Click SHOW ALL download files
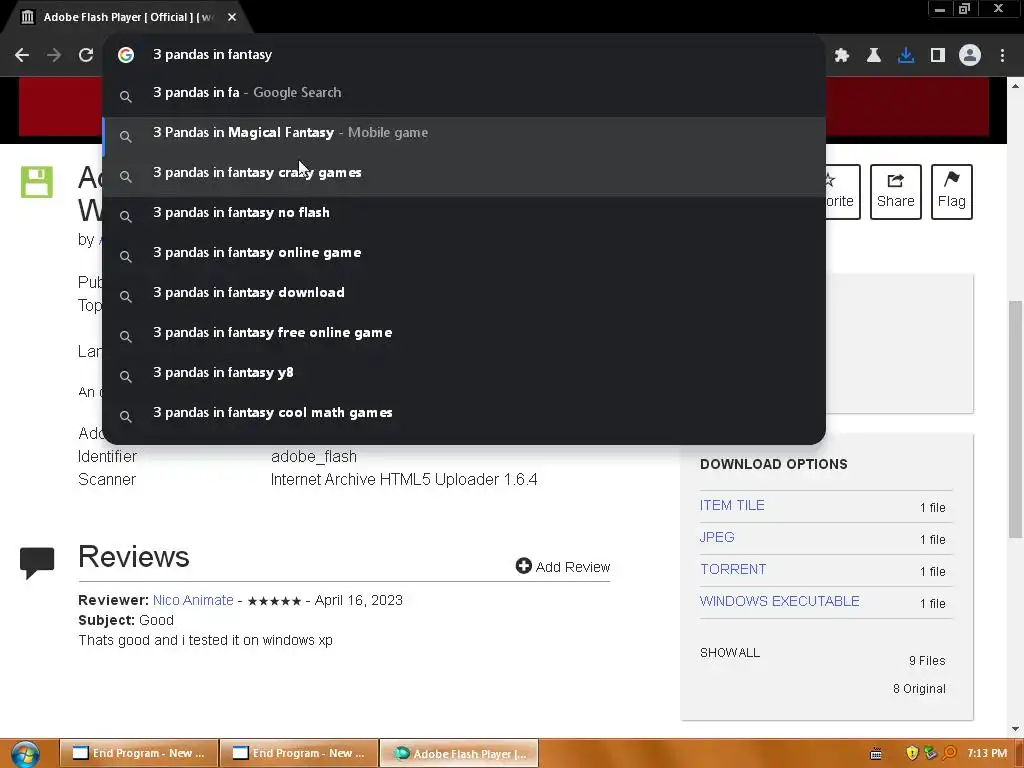The width and height of the screenshot is (1024, 768). (x=730, y=652)
